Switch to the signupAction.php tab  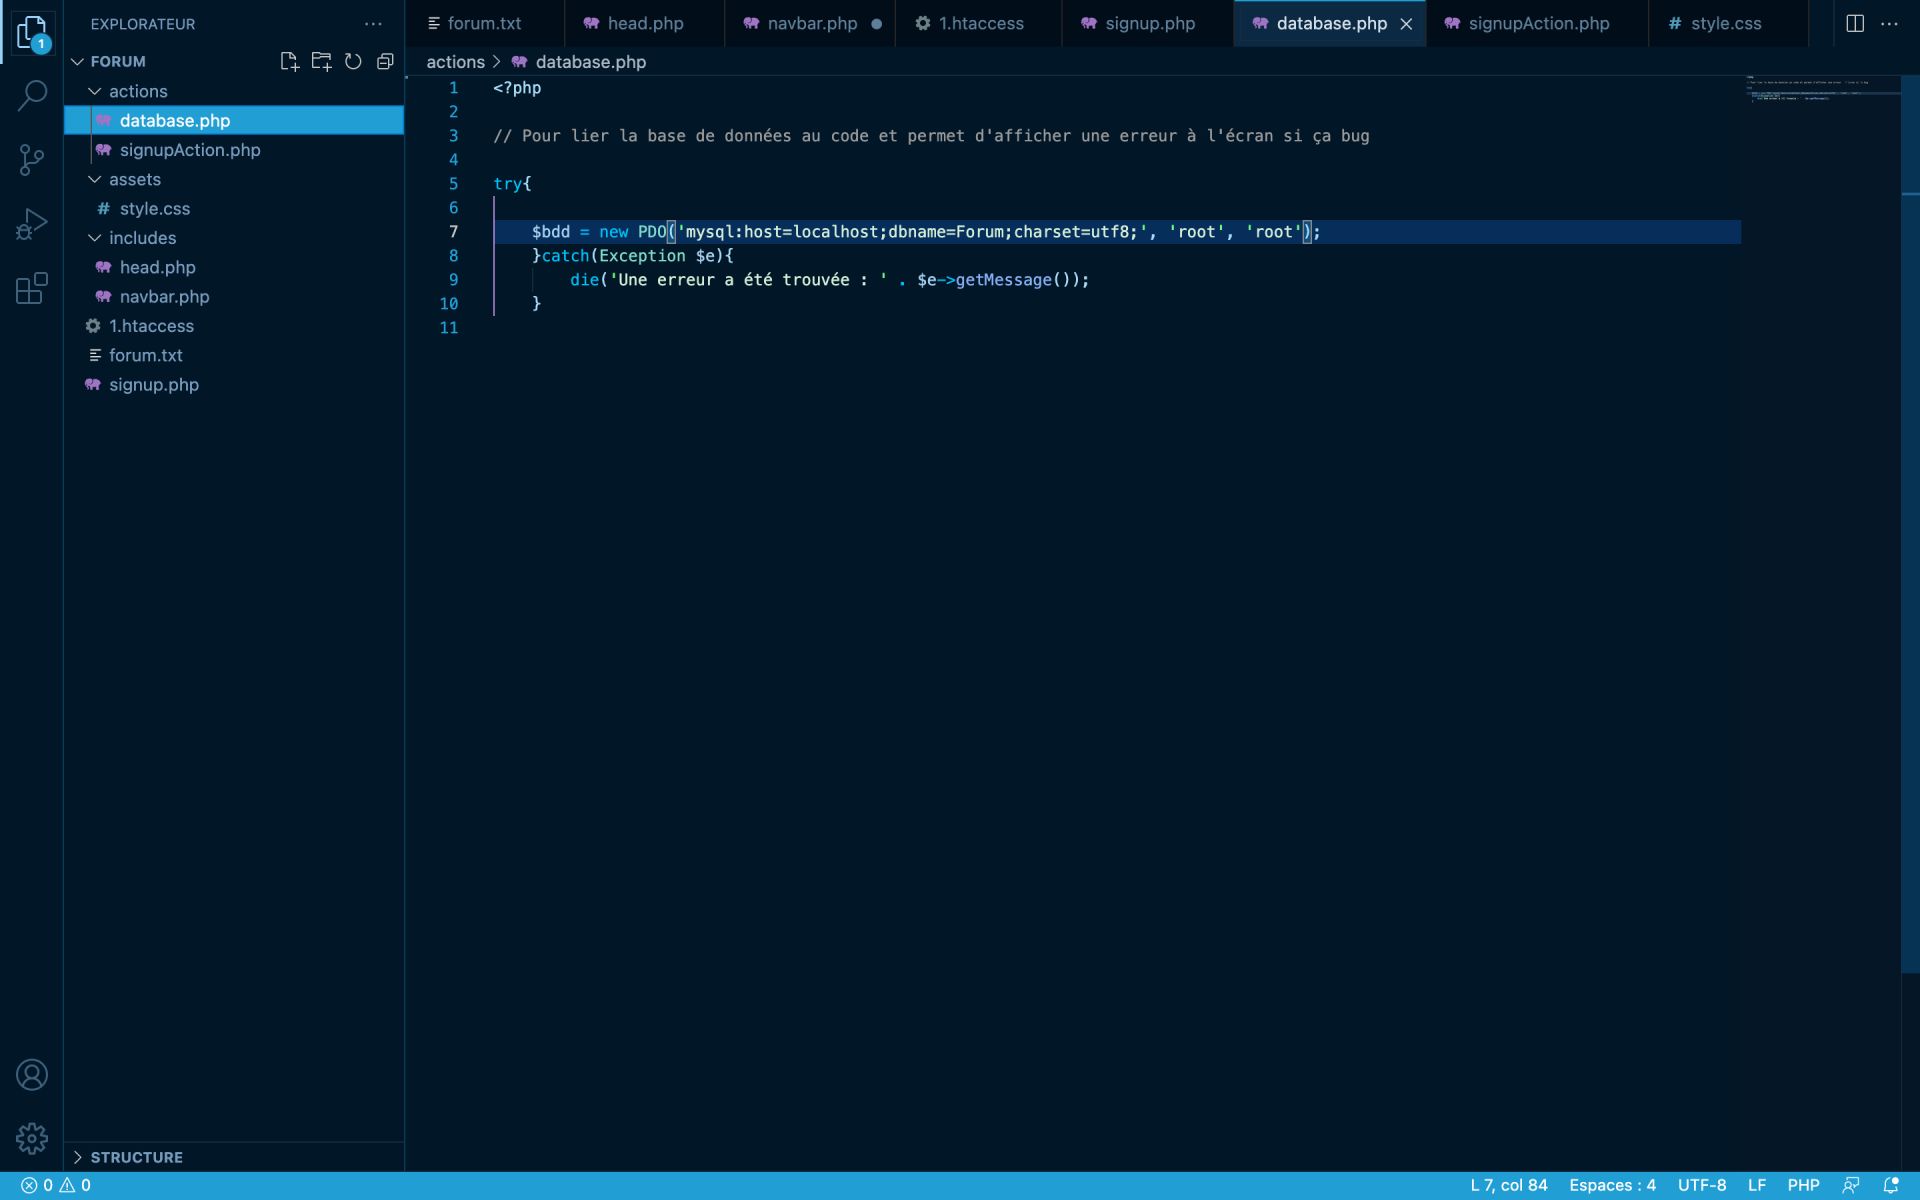pyautogui.click(x=1538, y=23)
